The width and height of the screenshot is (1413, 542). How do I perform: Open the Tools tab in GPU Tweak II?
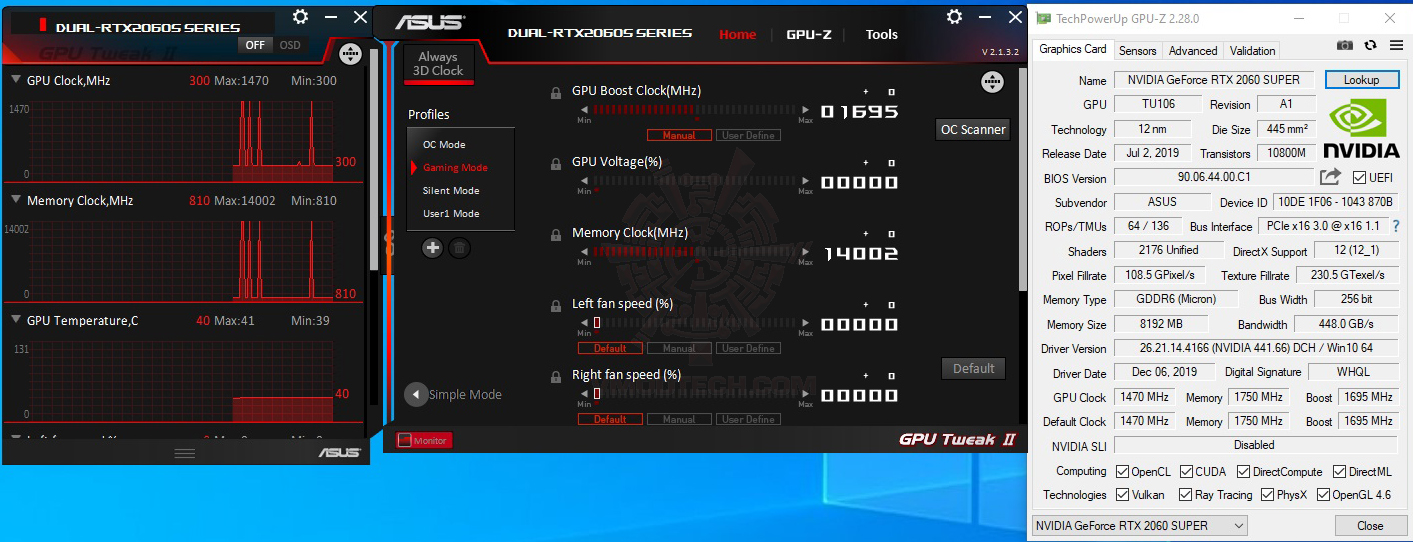882,34
